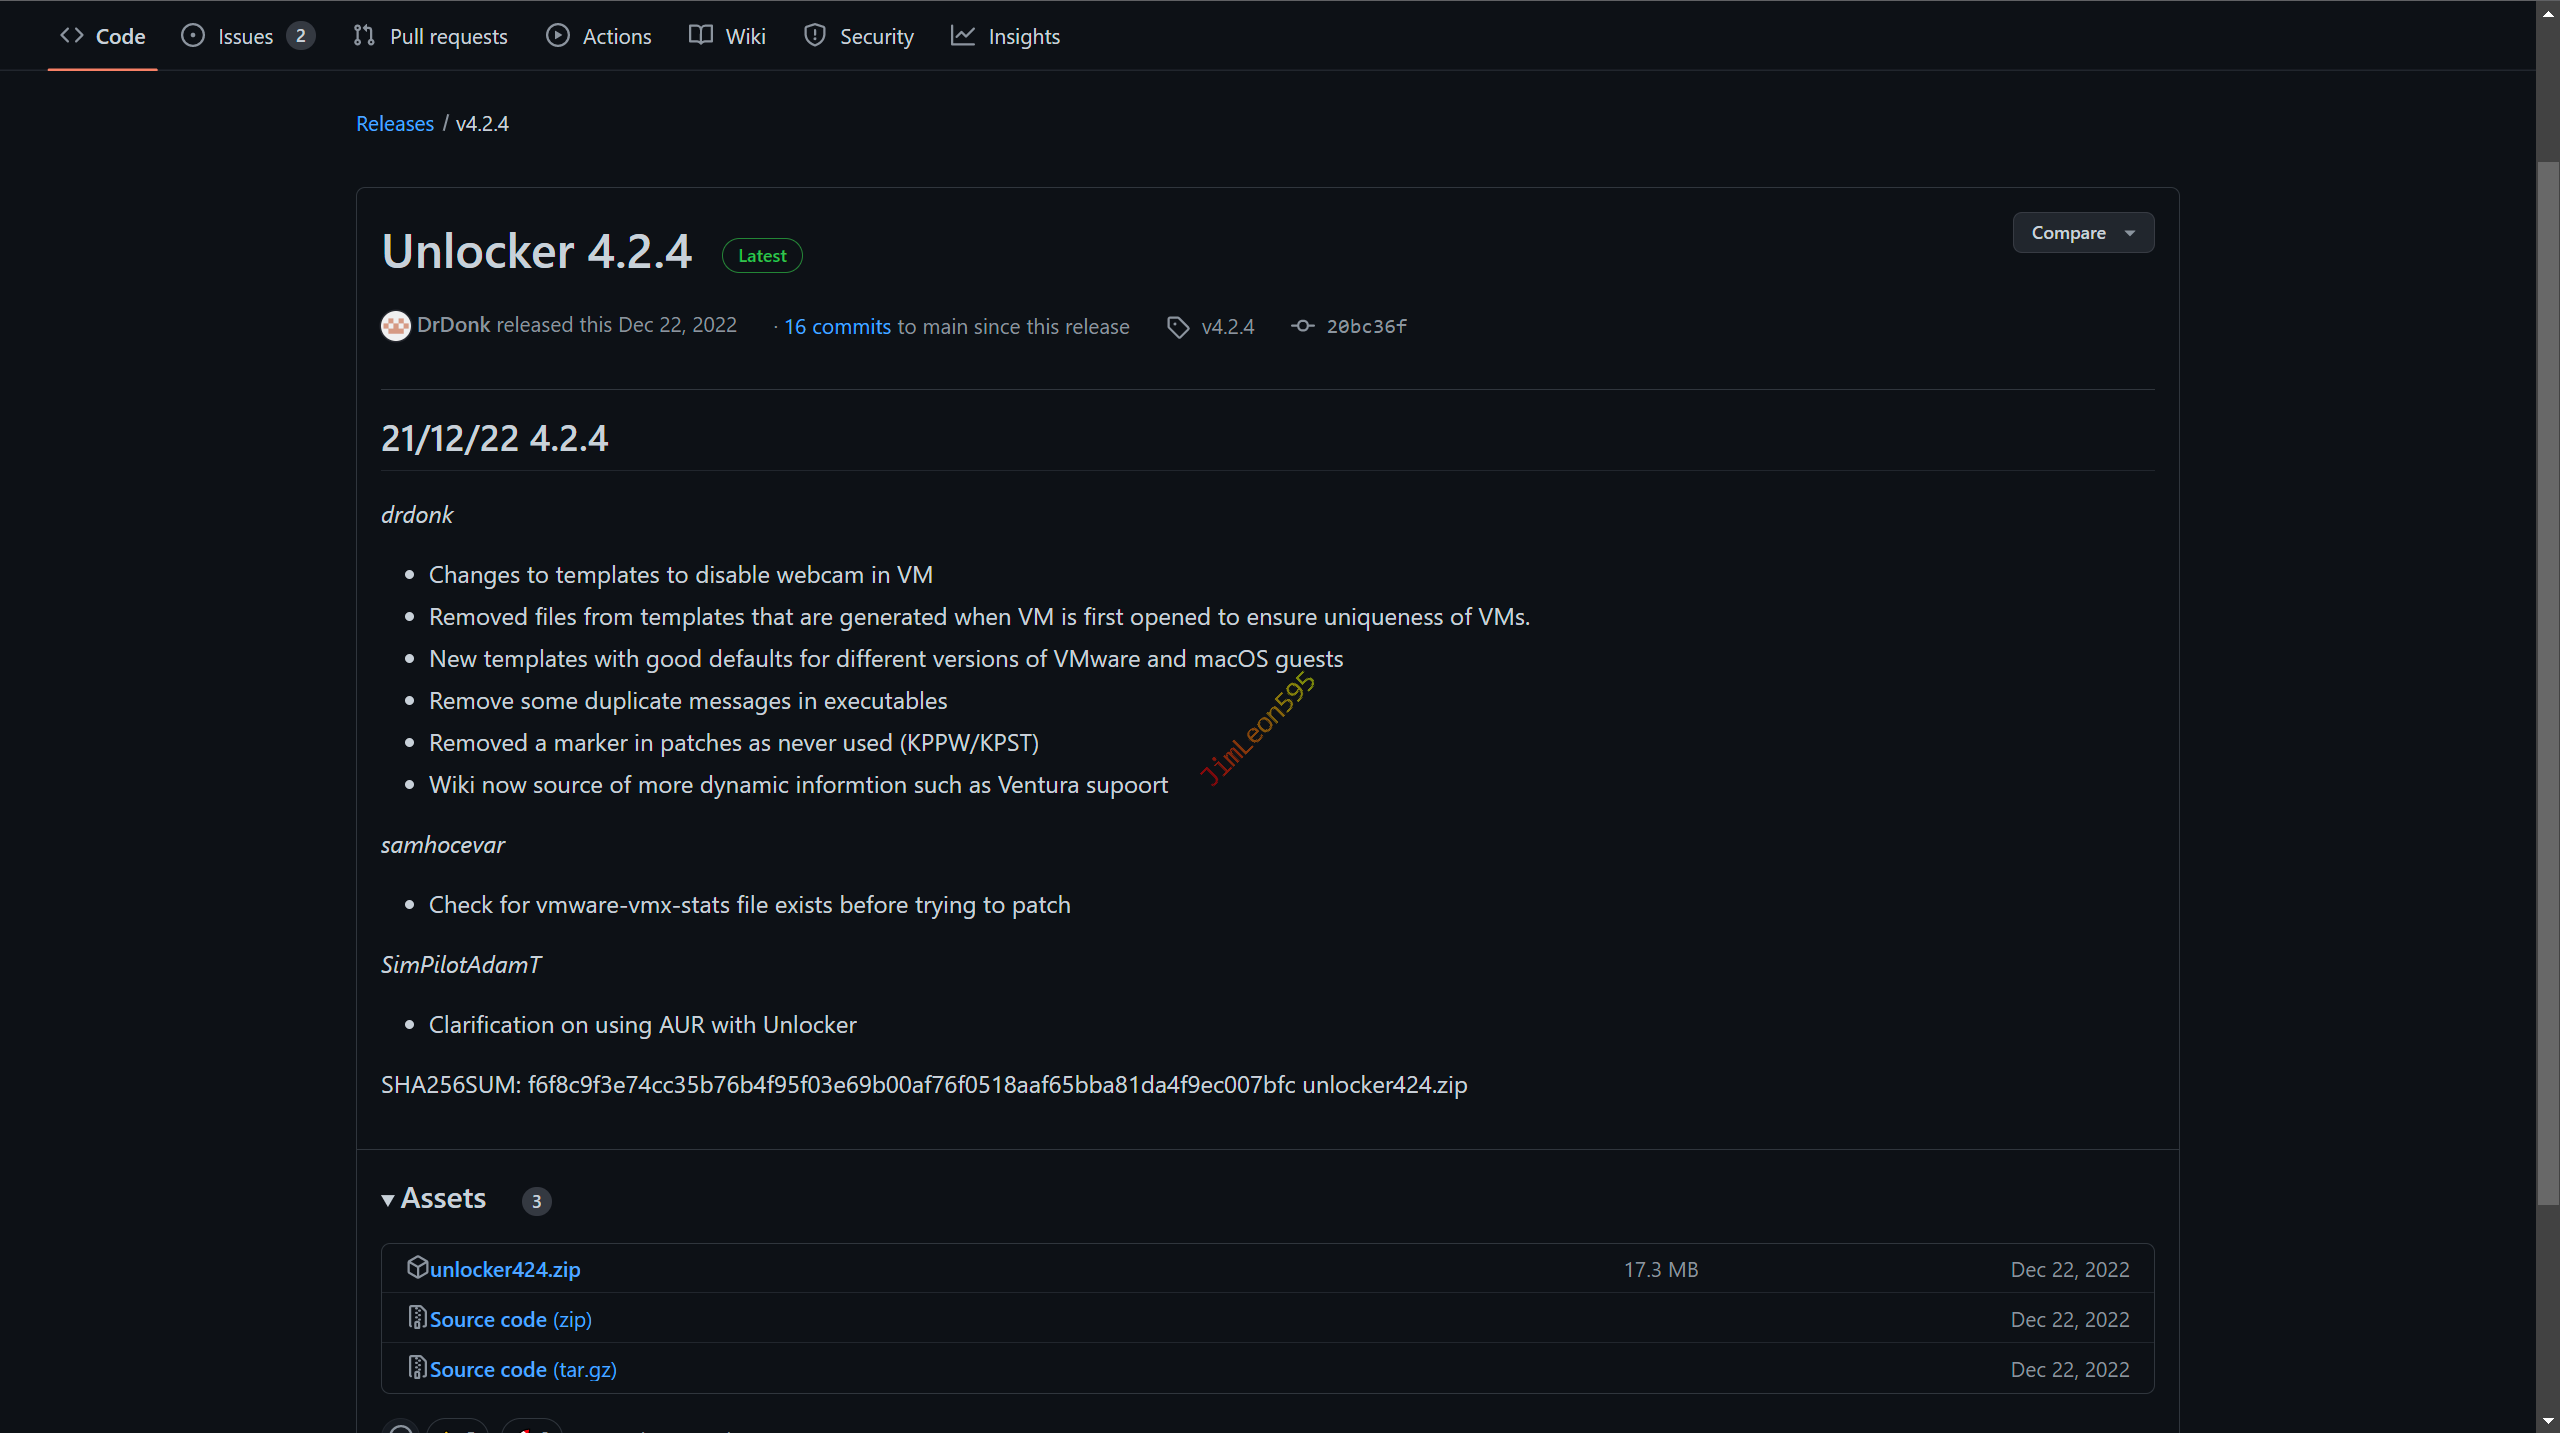This screenshot has width=2560, height=1433.
Task: Click the v4.2.4 tag icon
Action: pyautogui.click(x=1178, y=327)
